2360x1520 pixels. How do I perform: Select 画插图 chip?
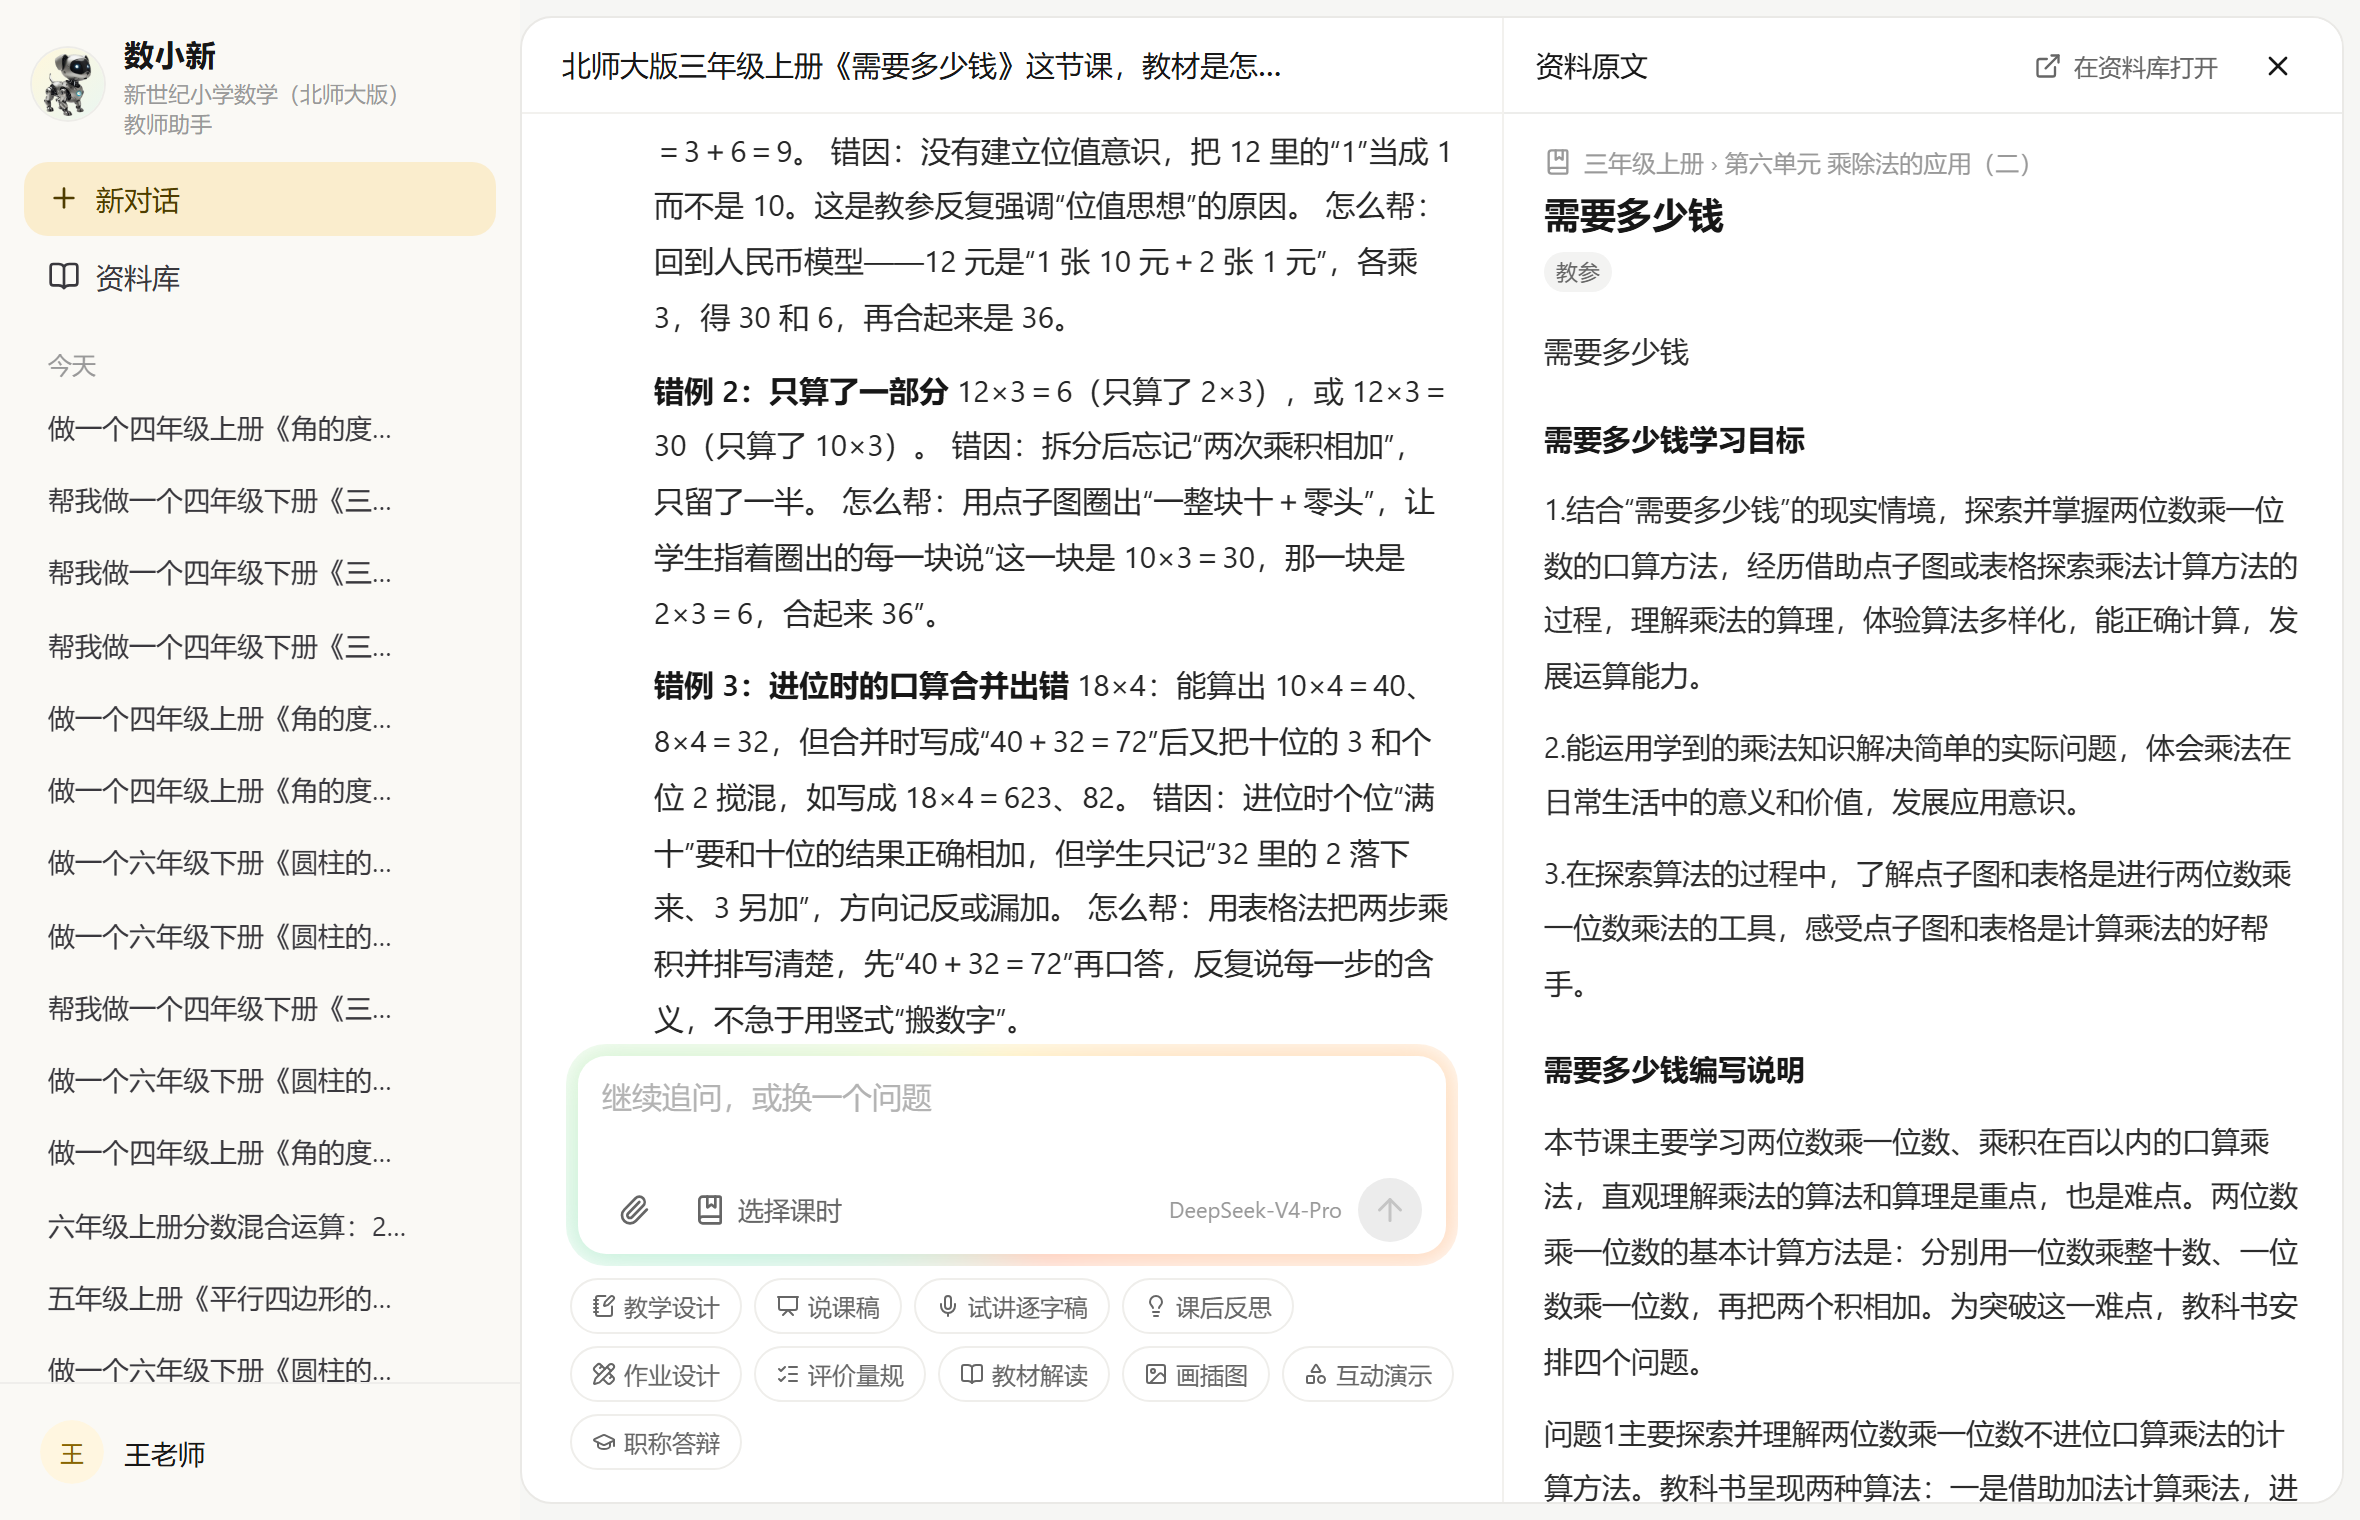pos(1196,1375)
